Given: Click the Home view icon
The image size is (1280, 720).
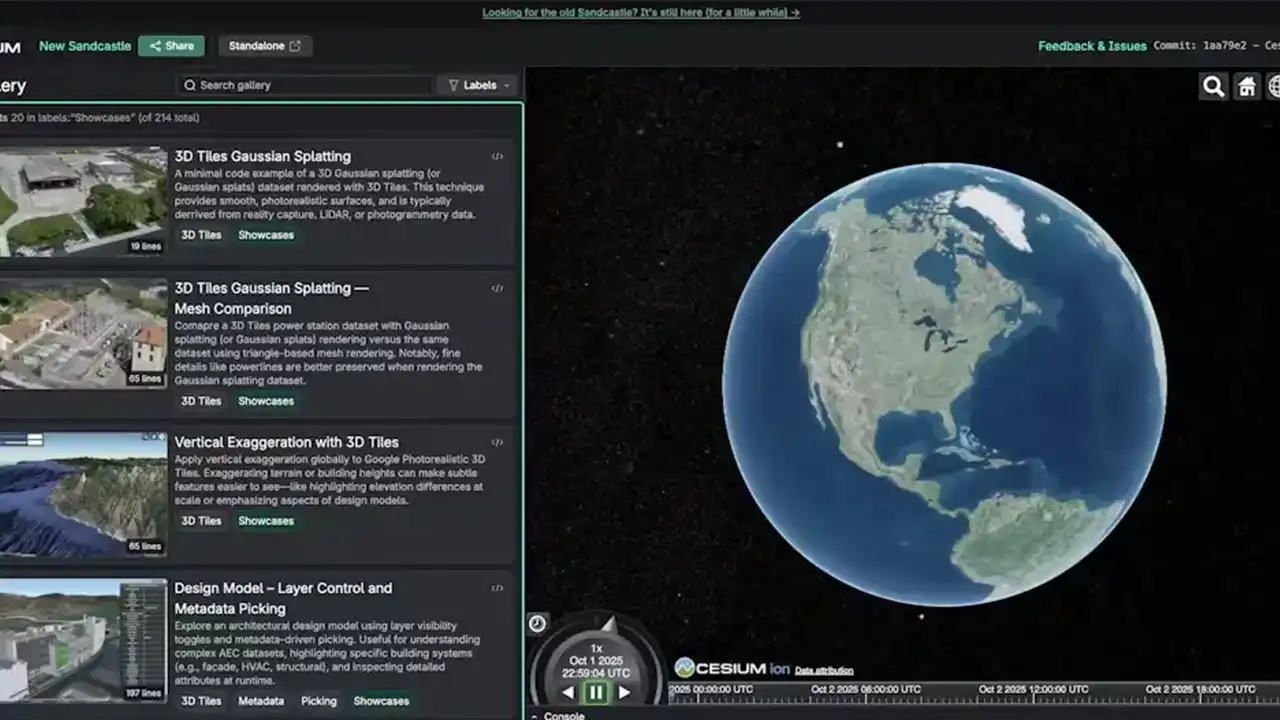Looking at the screenshot, I should point(1246,87).
